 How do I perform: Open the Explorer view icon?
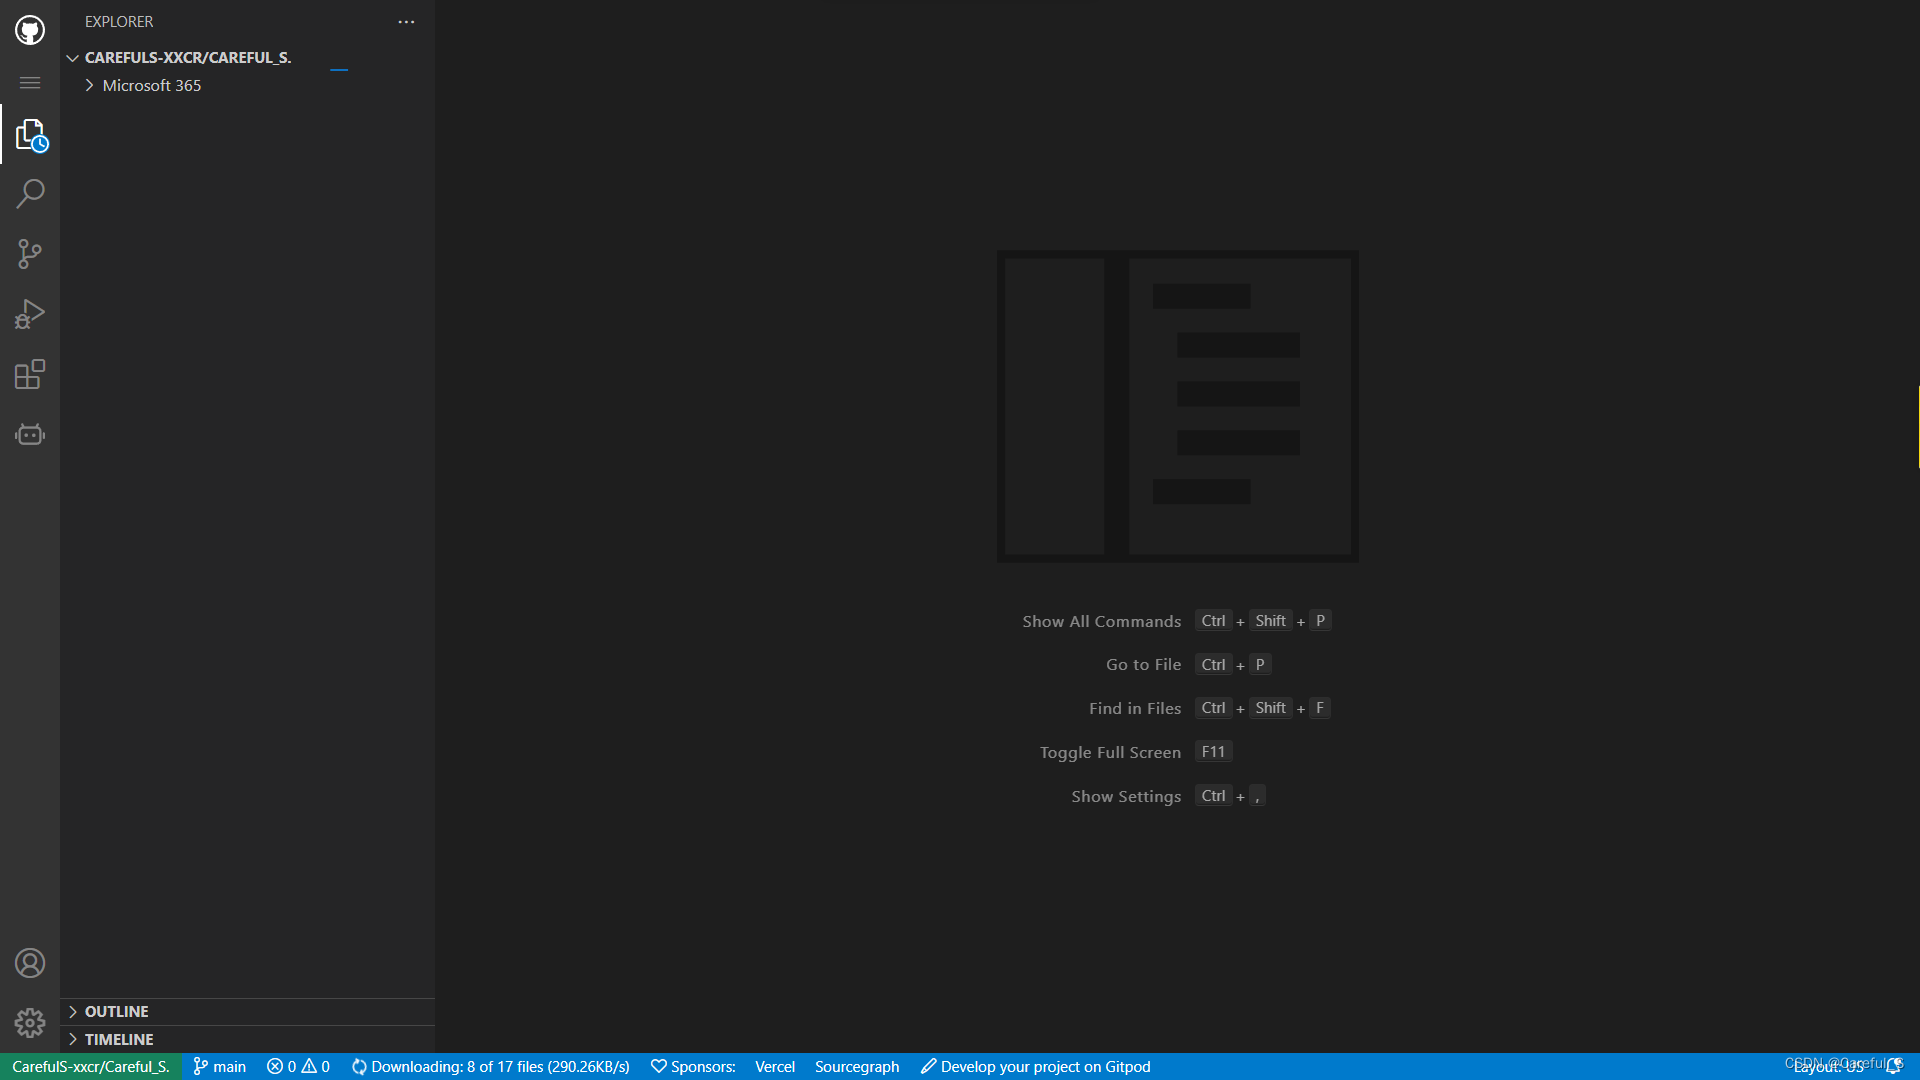click(x=30, y=135)
